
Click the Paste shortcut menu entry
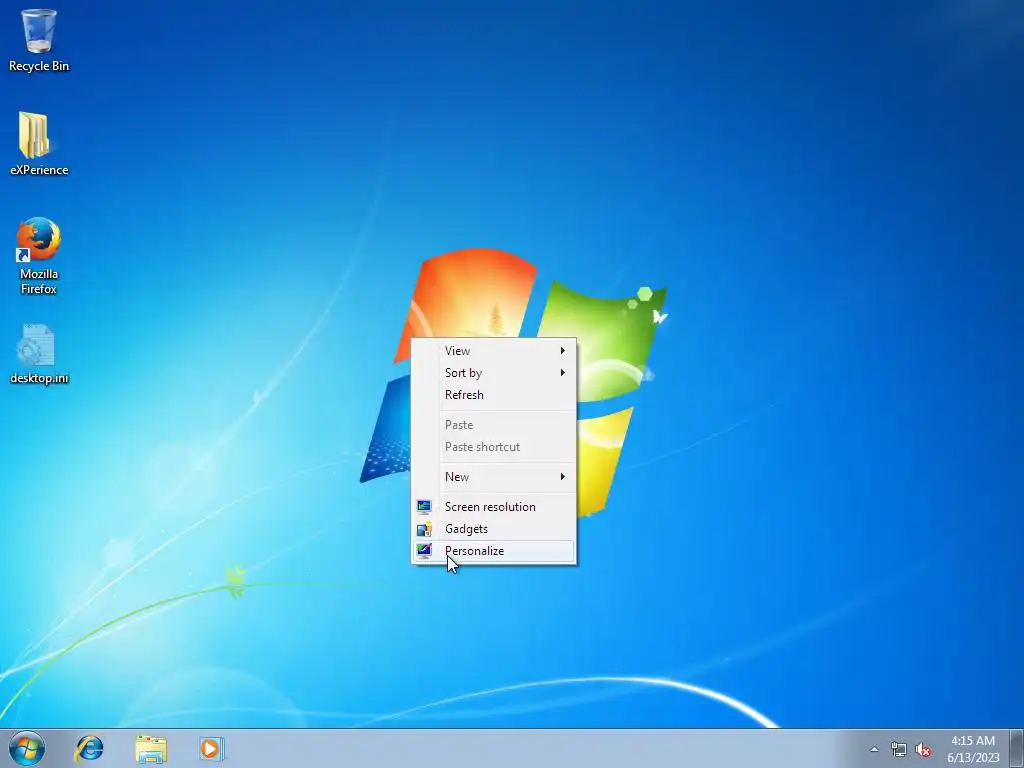click(x=494, y=447)
